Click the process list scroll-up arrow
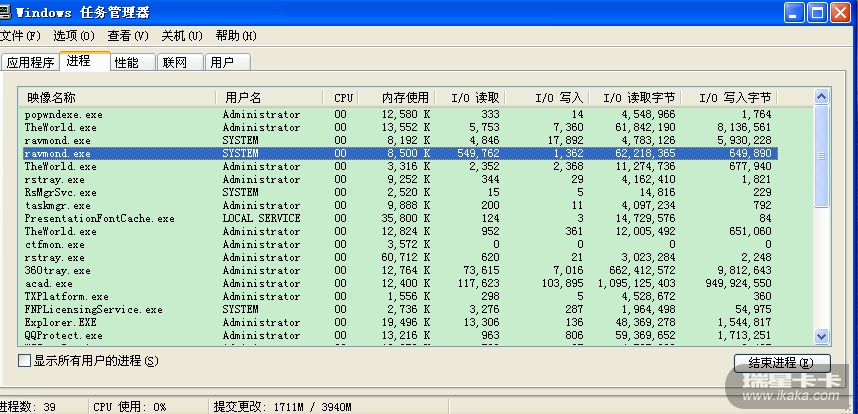858x414 pixels. coord(821,97)
